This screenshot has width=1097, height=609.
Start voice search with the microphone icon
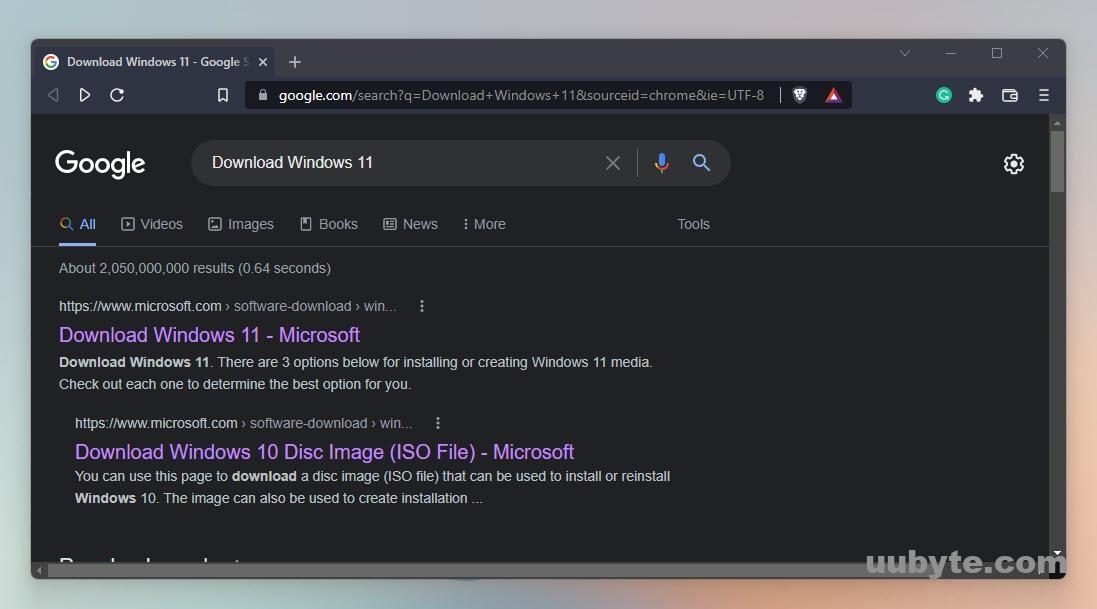661,162
